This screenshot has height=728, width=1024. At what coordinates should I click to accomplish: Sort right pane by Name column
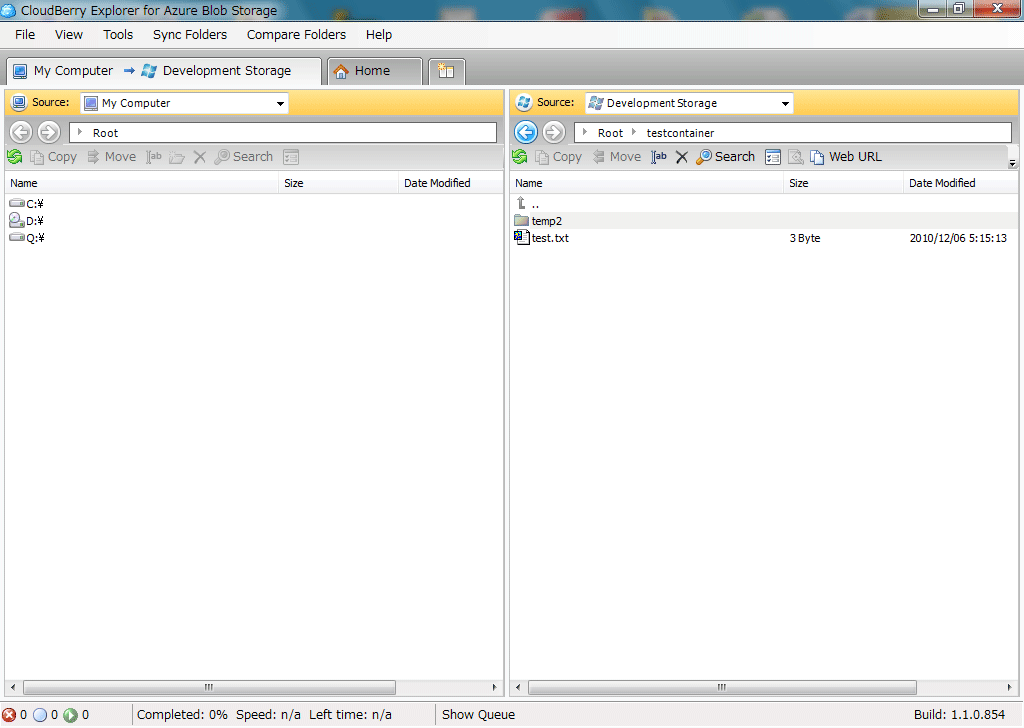point(647,183)
